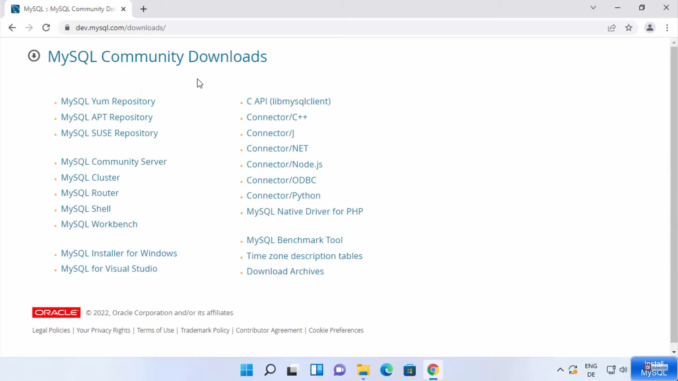Open Connector/C++ link
Screen dimensions: 678x381
(277, 117)
